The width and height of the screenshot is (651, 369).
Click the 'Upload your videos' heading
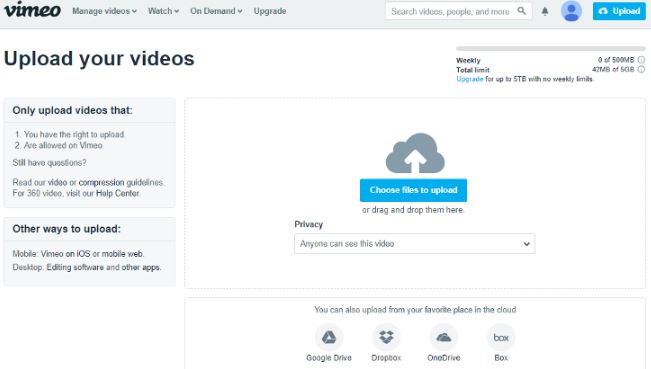(99, 59)
